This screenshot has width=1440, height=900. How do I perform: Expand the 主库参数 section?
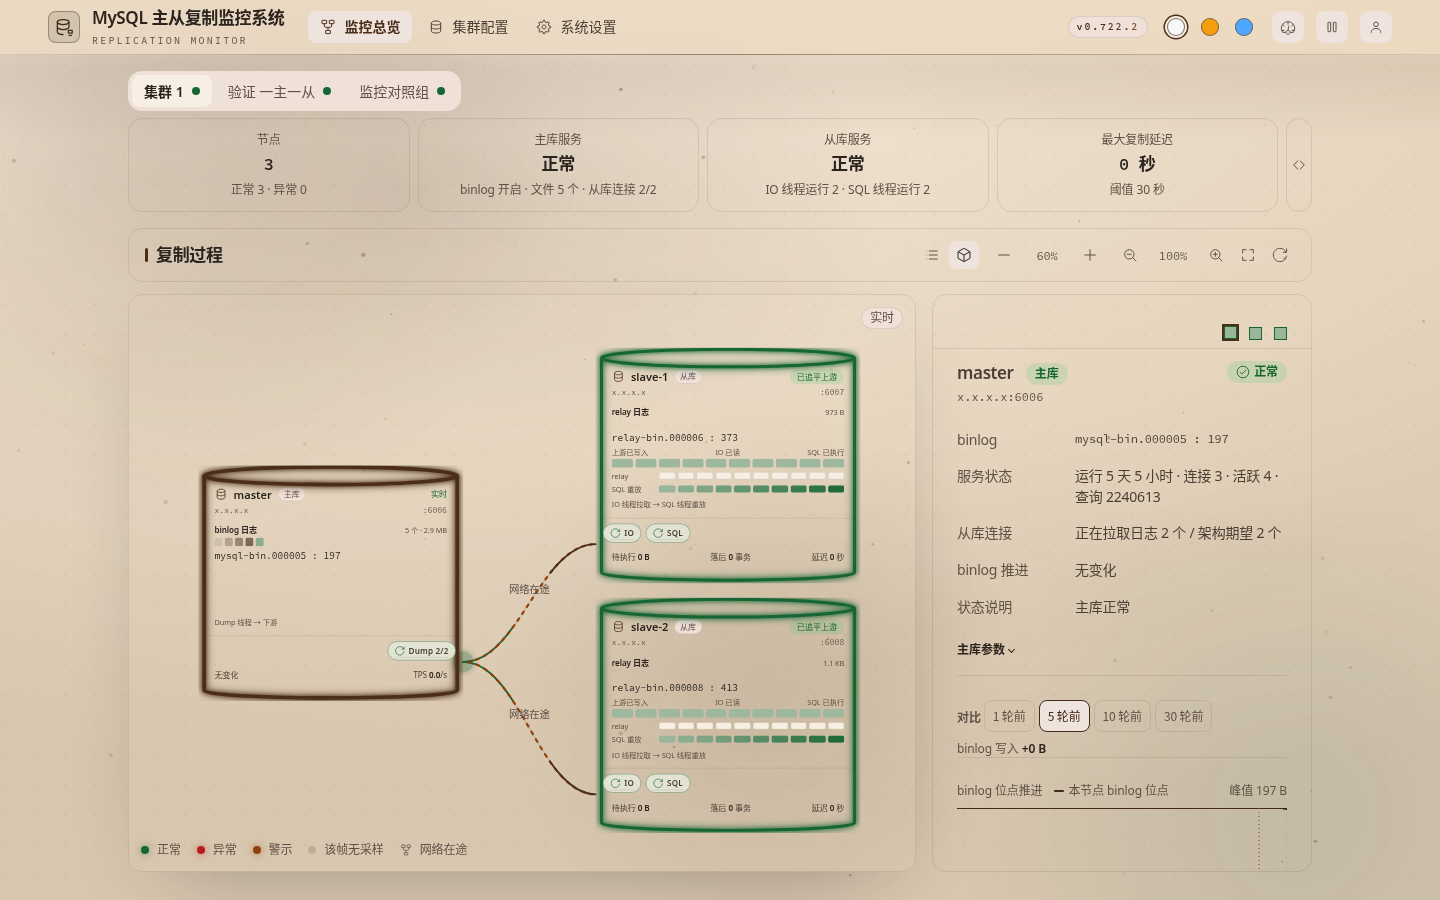click(x=986, y=649)
